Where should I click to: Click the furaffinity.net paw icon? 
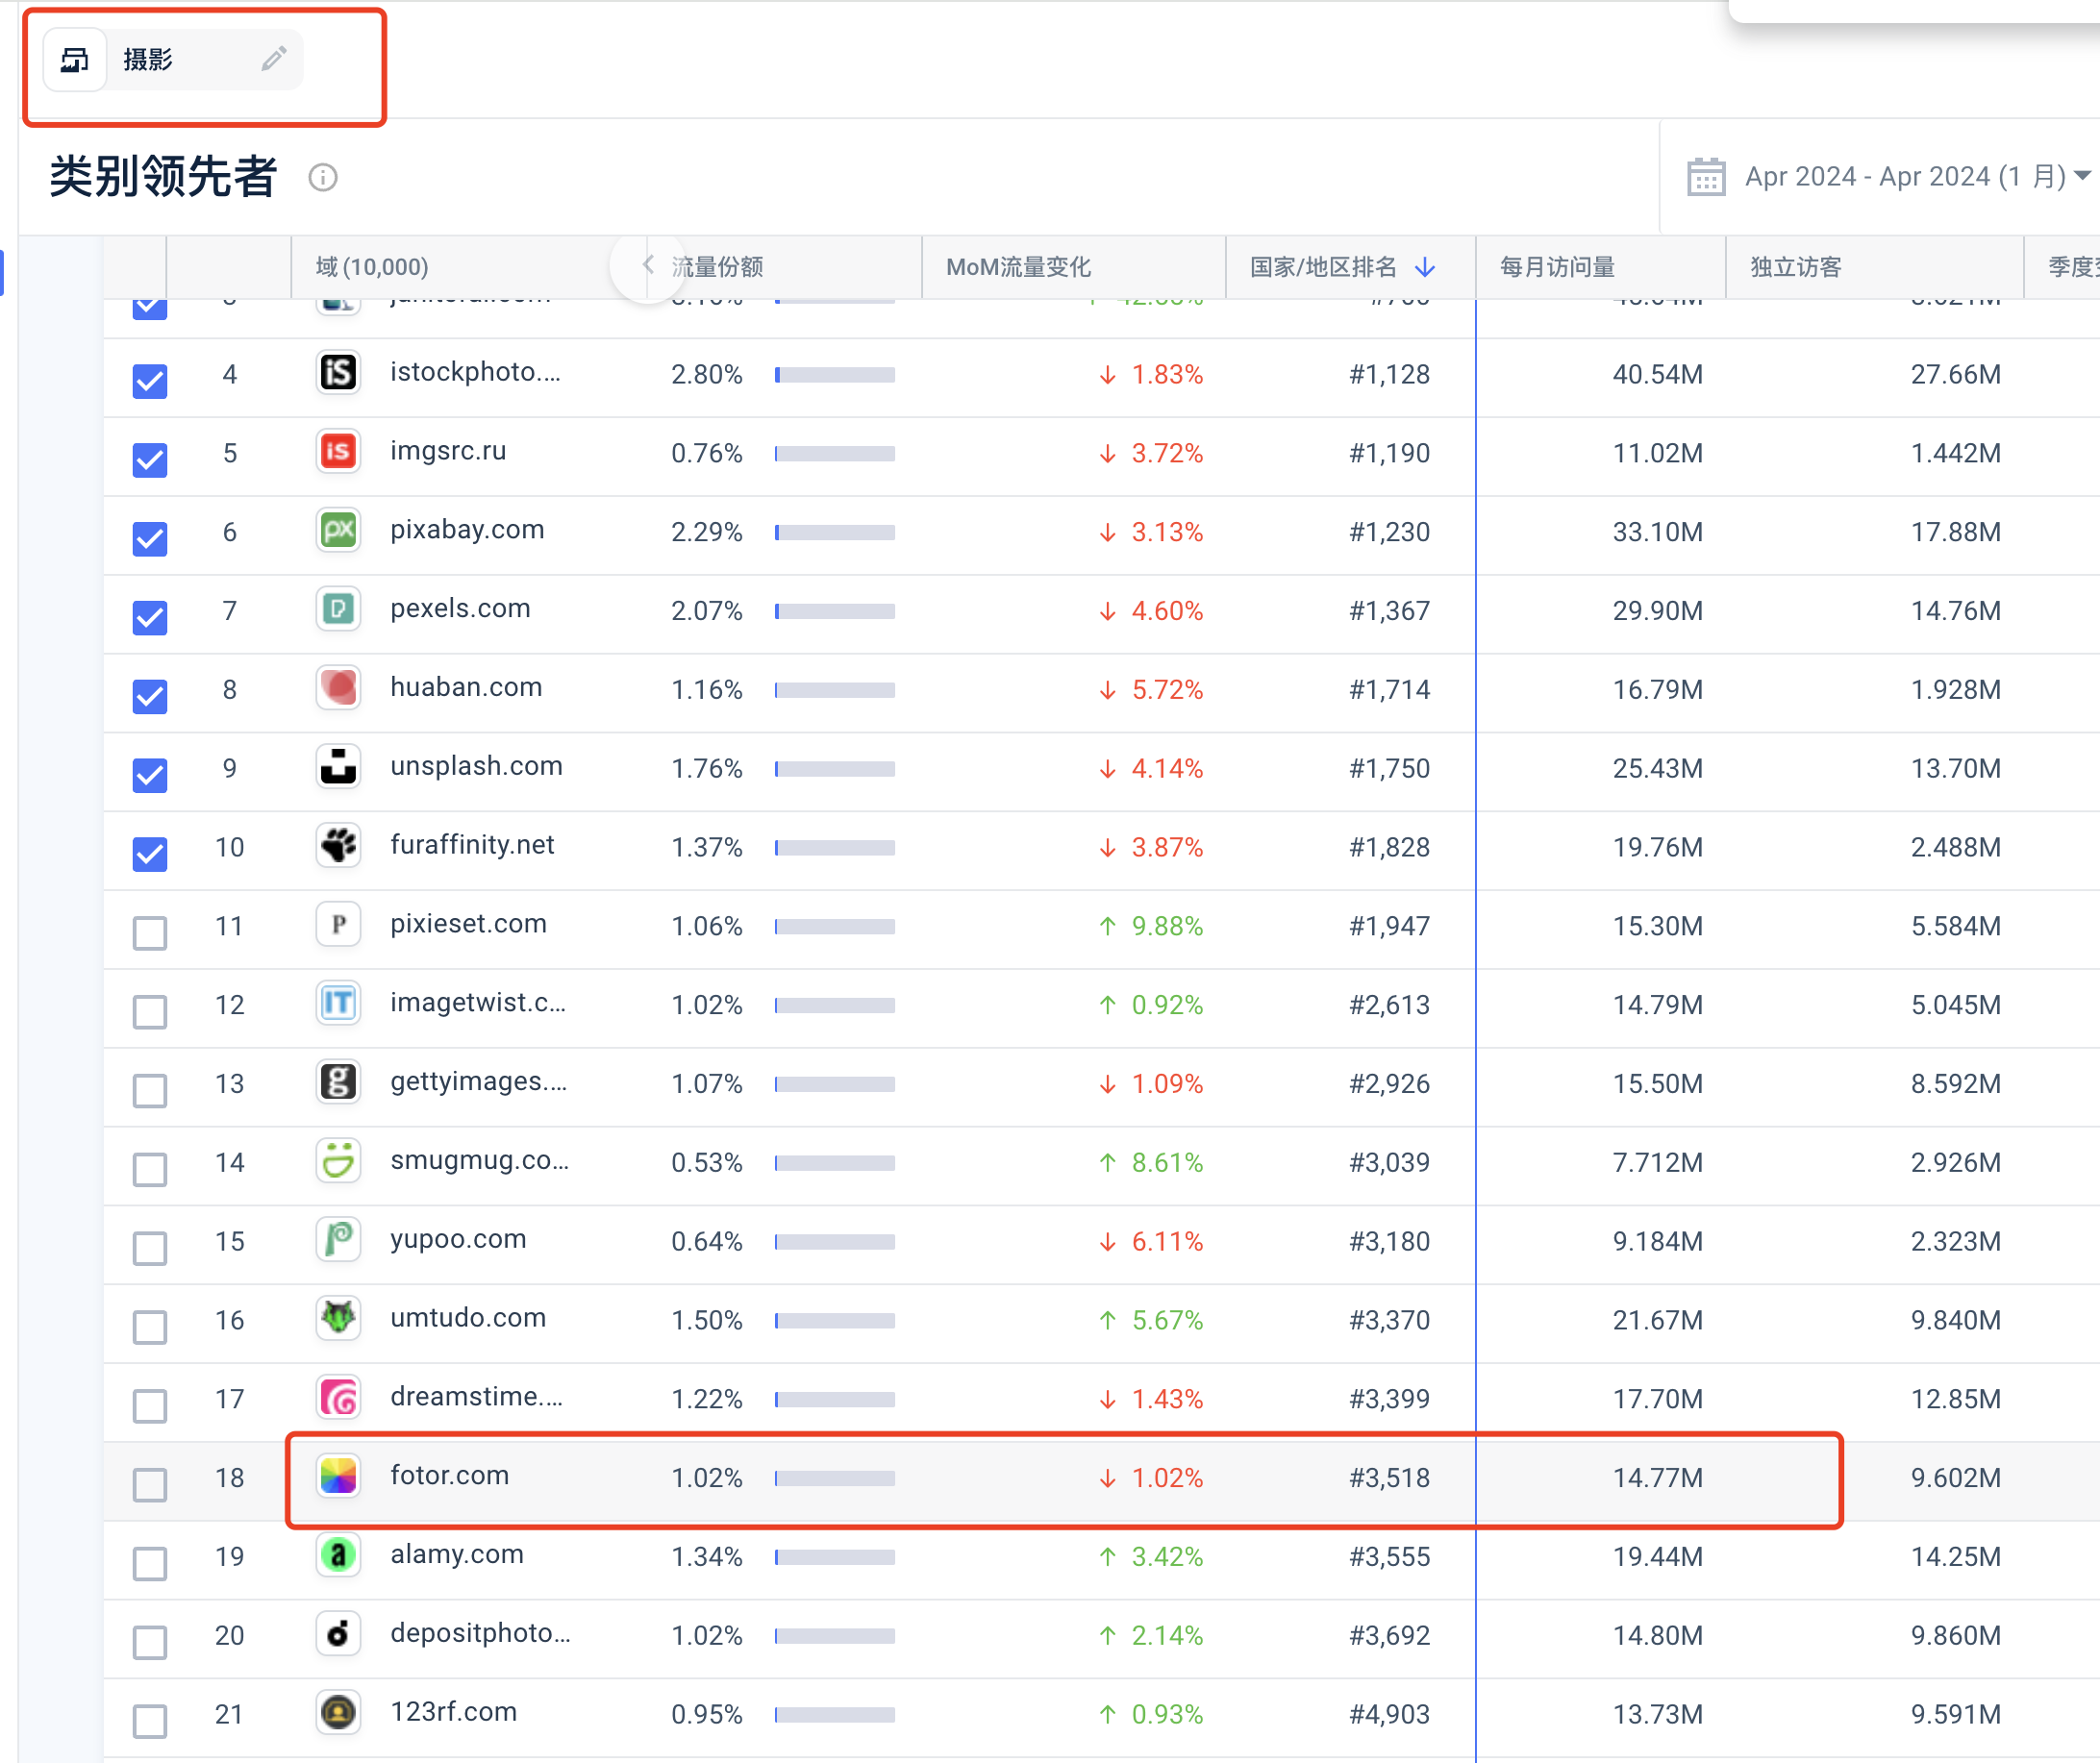(338, 846)
